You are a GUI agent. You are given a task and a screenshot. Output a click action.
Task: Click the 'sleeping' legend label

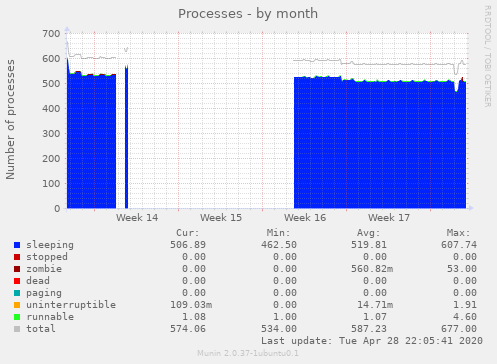point(50,245)
